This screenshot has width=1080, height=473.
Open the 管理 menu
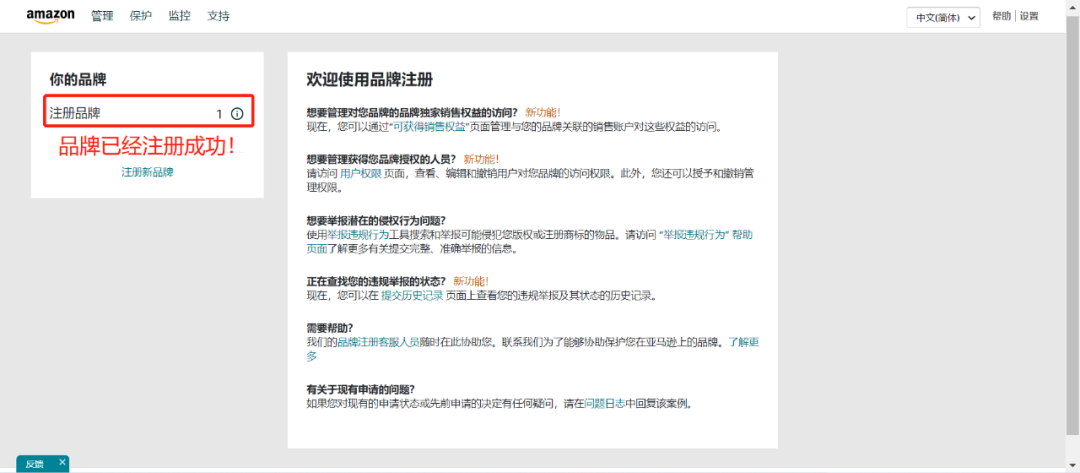[x=102, y=16]
